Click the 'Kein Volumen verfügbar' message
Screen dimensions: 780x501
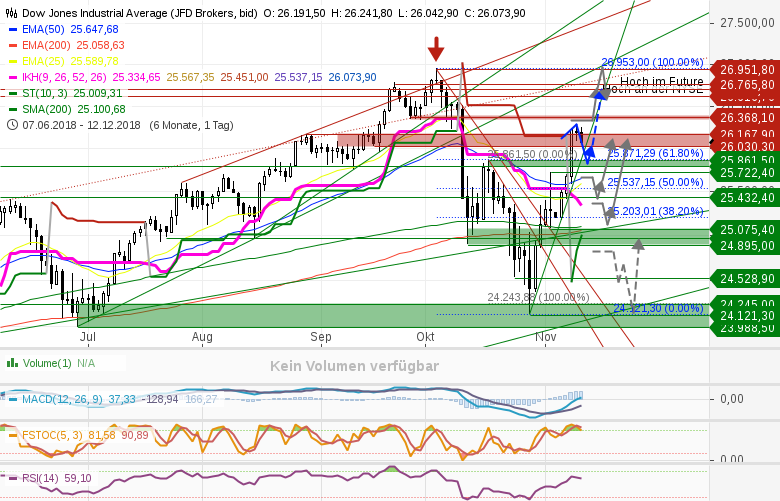click(355, 366)
